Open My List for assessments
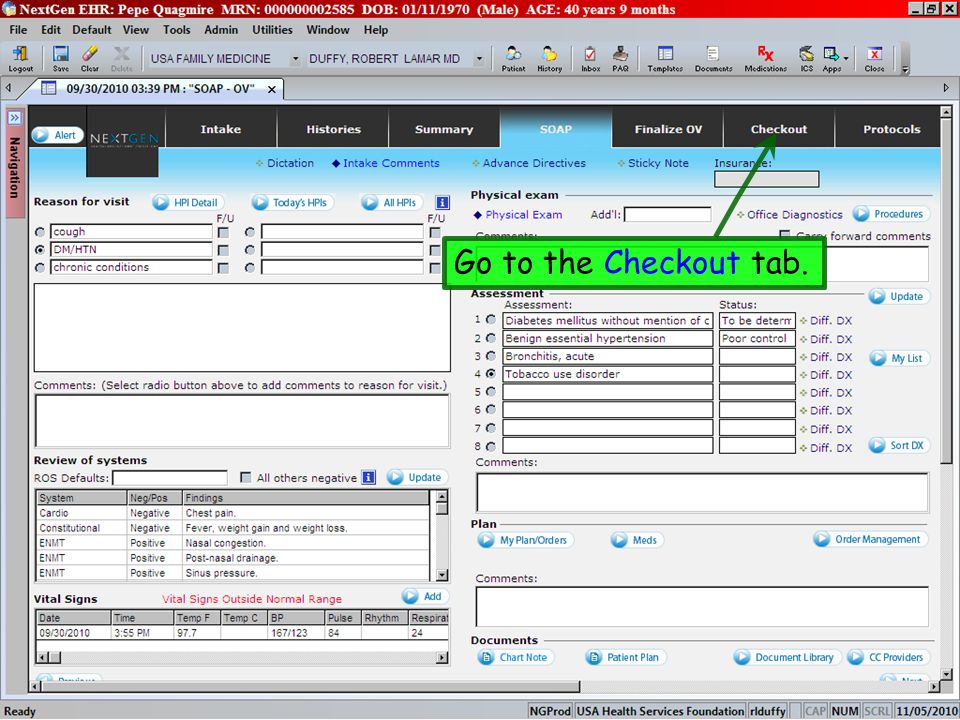The image size is (960, 720). point(899,358)
